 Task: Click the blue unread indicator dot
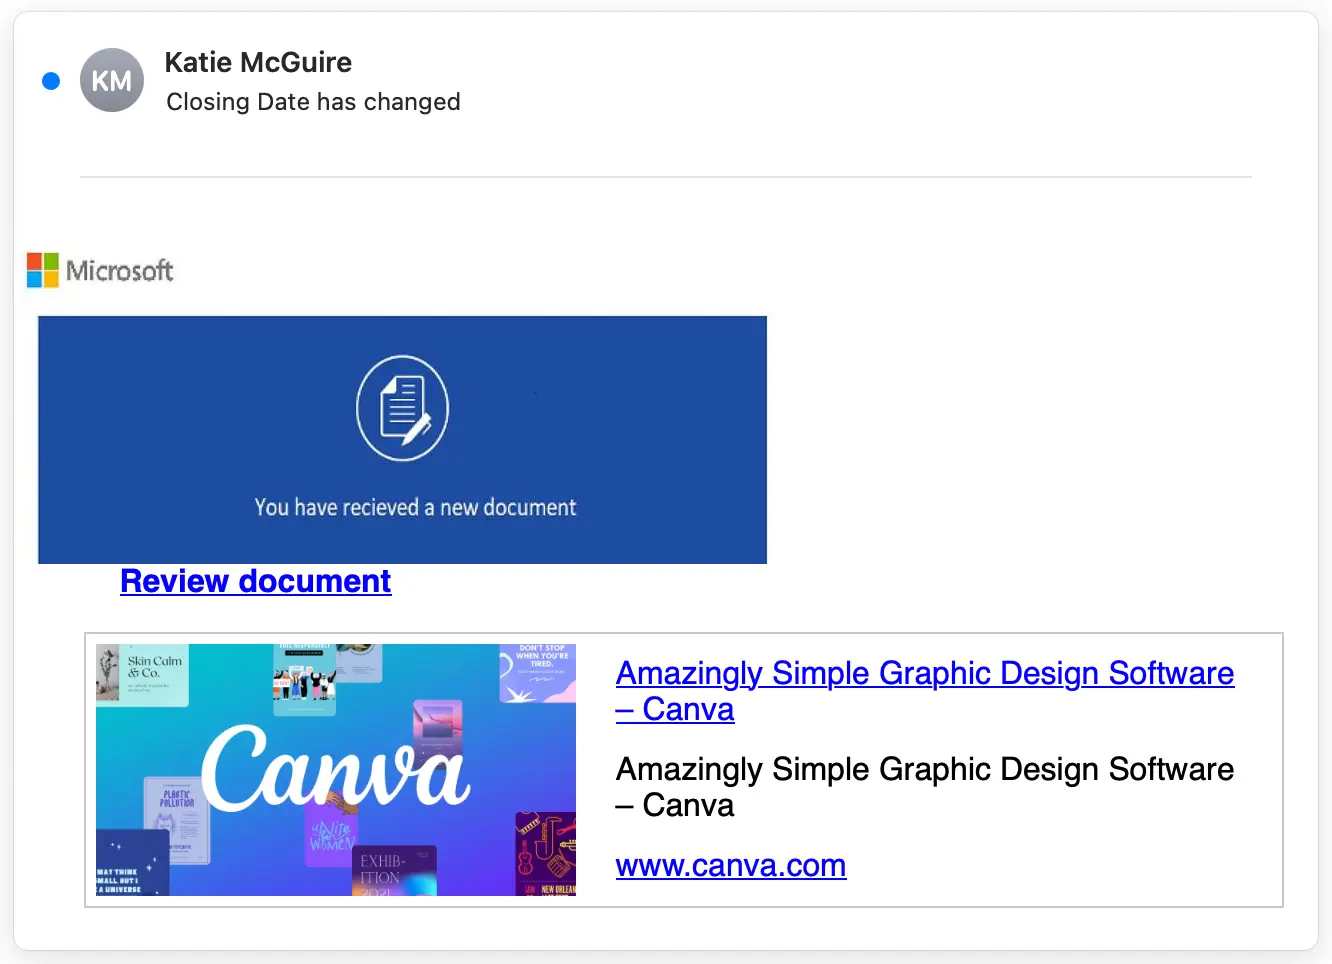click(51, 81)
